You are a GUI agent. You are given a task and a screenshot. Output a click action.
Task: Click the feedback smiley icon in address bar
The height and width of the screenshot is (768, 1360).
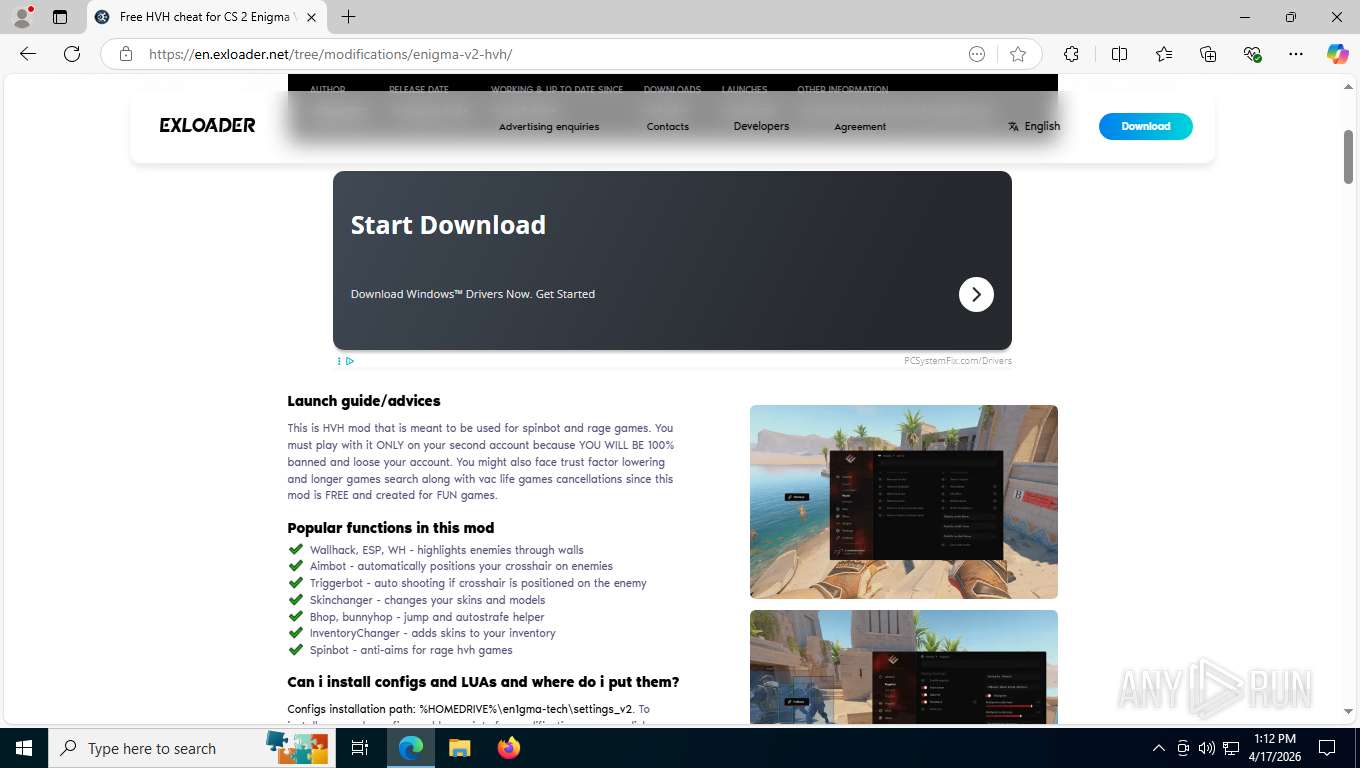977,54
